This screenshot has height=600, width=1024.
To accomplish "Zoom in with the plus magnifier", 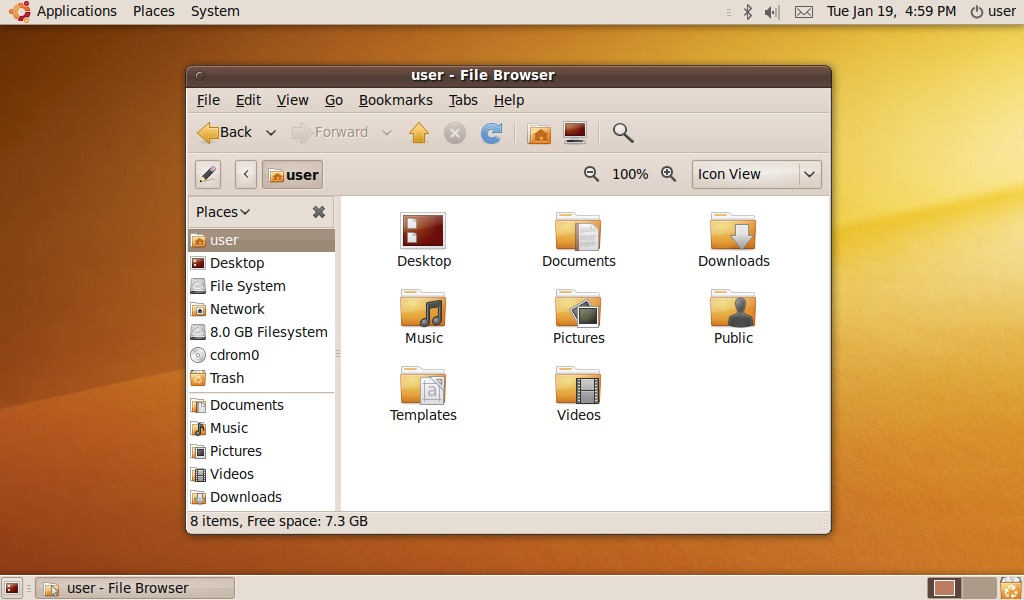I will (668, 174).
